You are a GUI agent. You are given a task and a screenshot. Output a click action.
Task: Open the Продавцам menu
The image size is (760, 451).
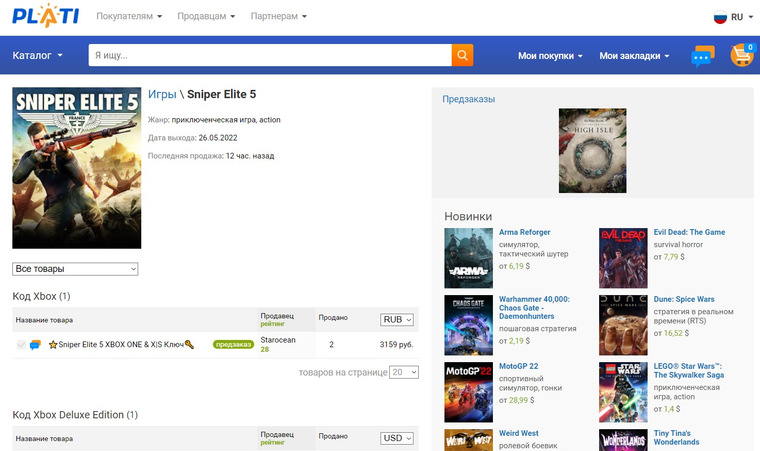(206, 16)
